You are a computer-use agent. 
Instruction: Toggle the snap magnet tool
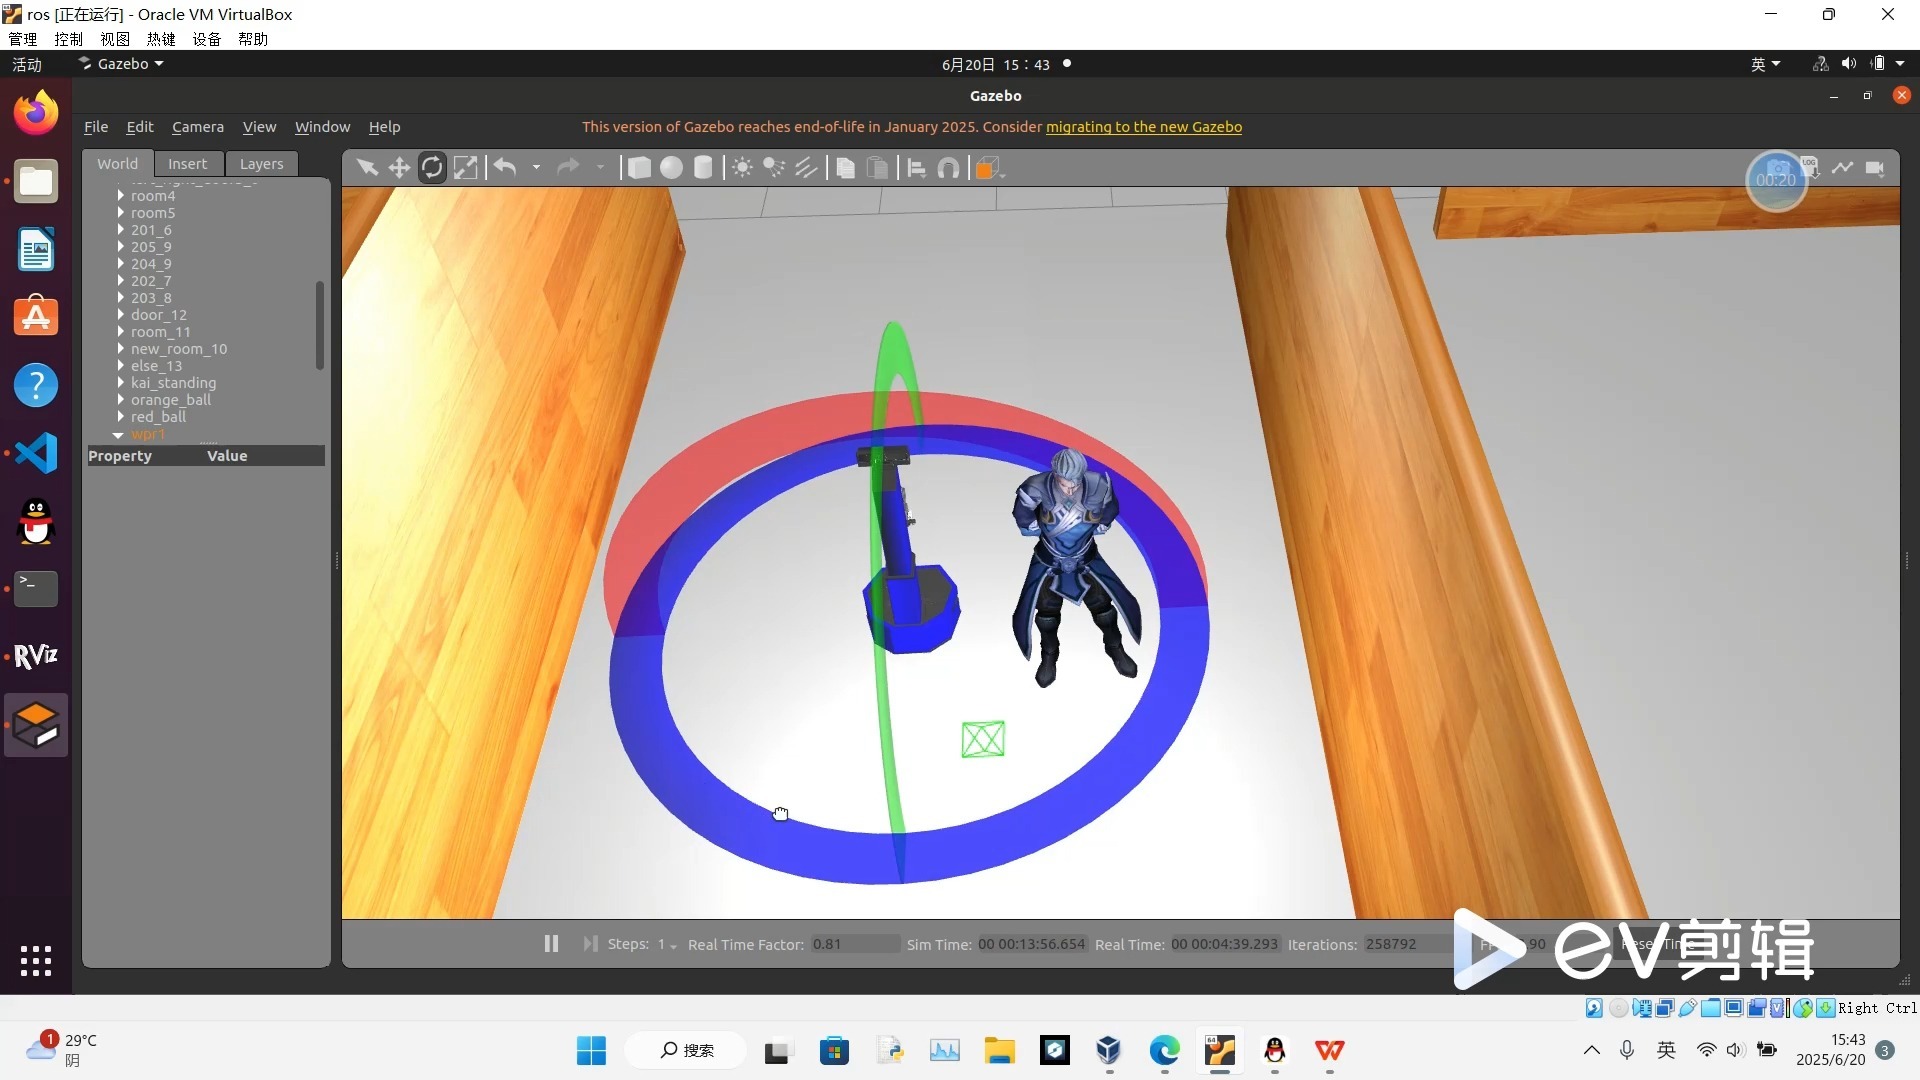[x=949, y=168]
